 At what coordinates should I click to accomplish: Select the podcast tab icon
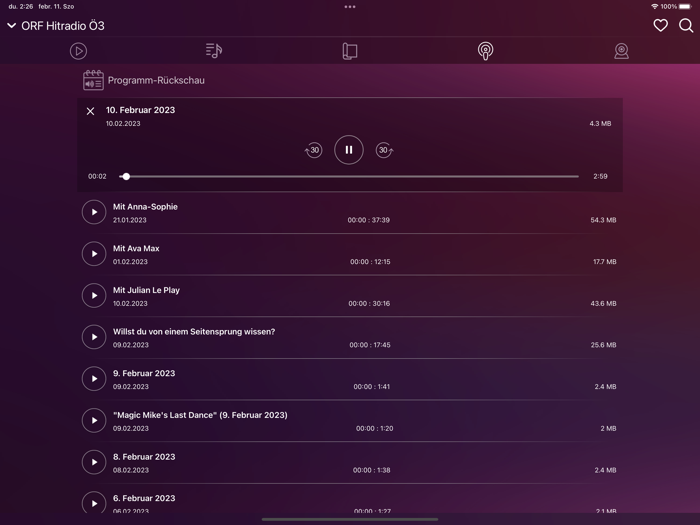(x=485, y=51)
